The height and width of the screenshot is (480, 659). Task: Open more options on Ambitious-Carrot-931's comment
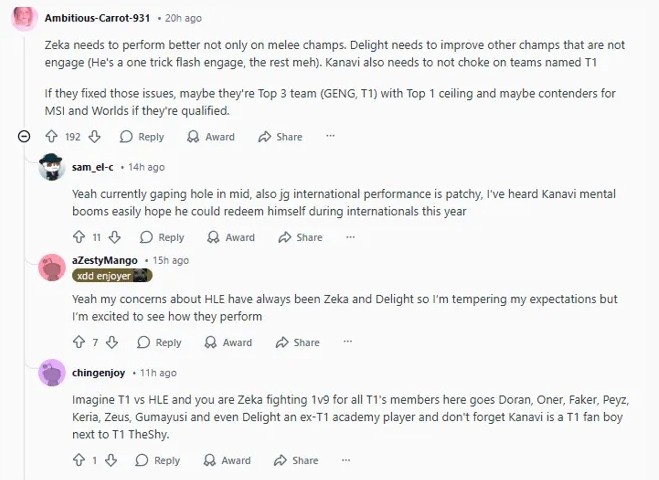tap(330, 136)
